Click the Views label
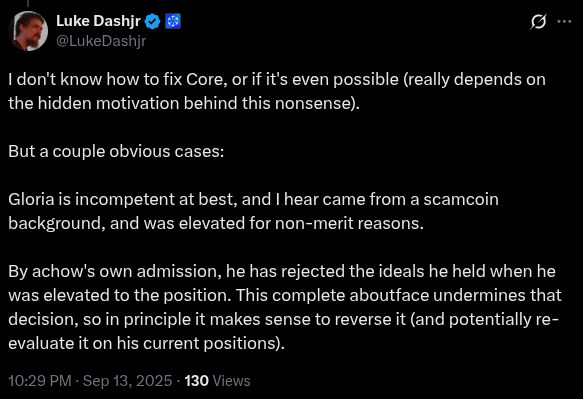This screenshot has width=583, height=399. [x=232, y=381]
